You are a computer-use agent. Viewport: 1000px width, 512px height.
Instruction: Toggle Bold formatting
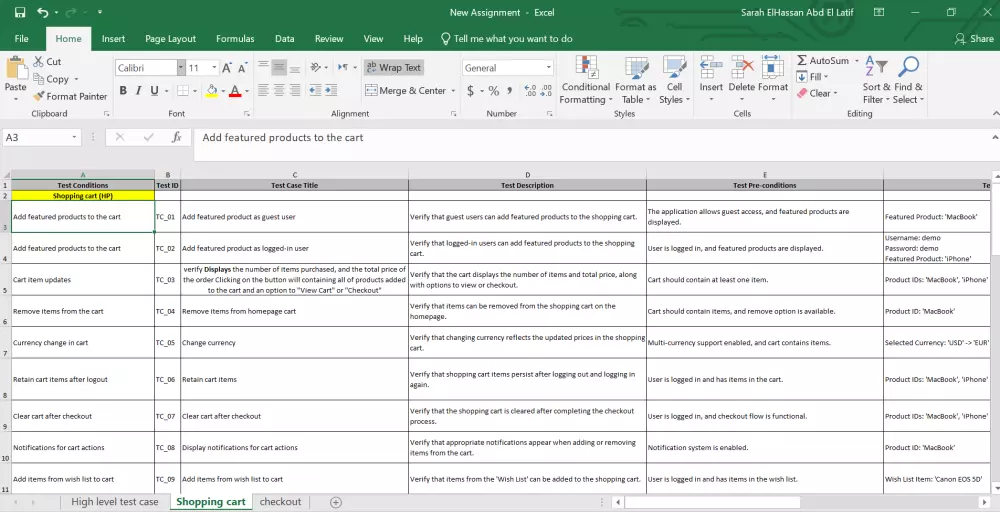click(124, 91)
